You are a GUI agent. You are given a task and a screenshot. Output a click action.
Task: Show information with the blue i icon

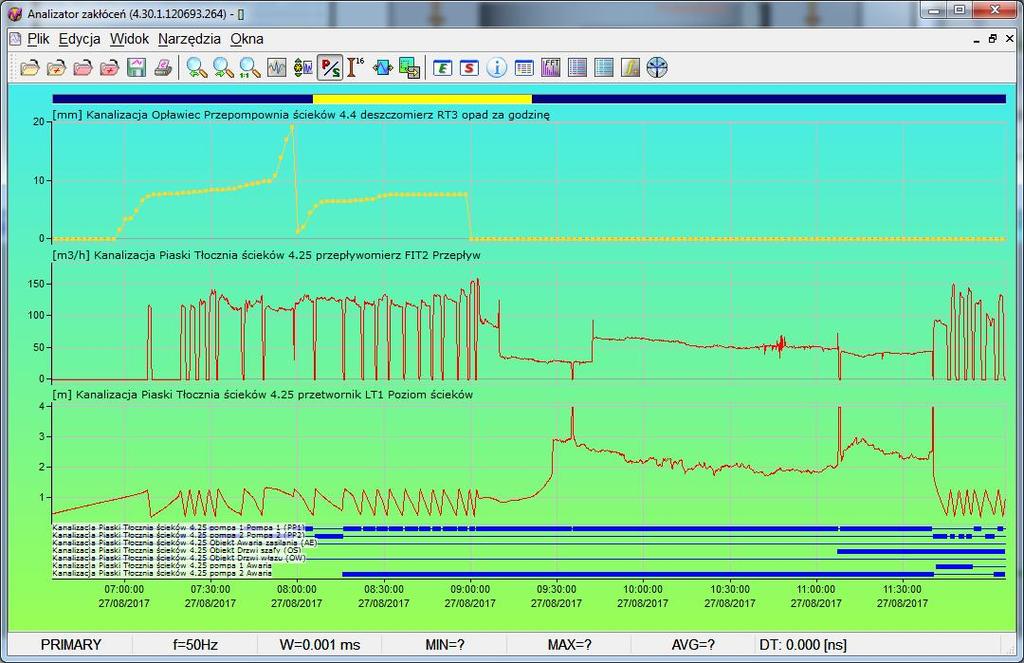(x=497, y=67)
